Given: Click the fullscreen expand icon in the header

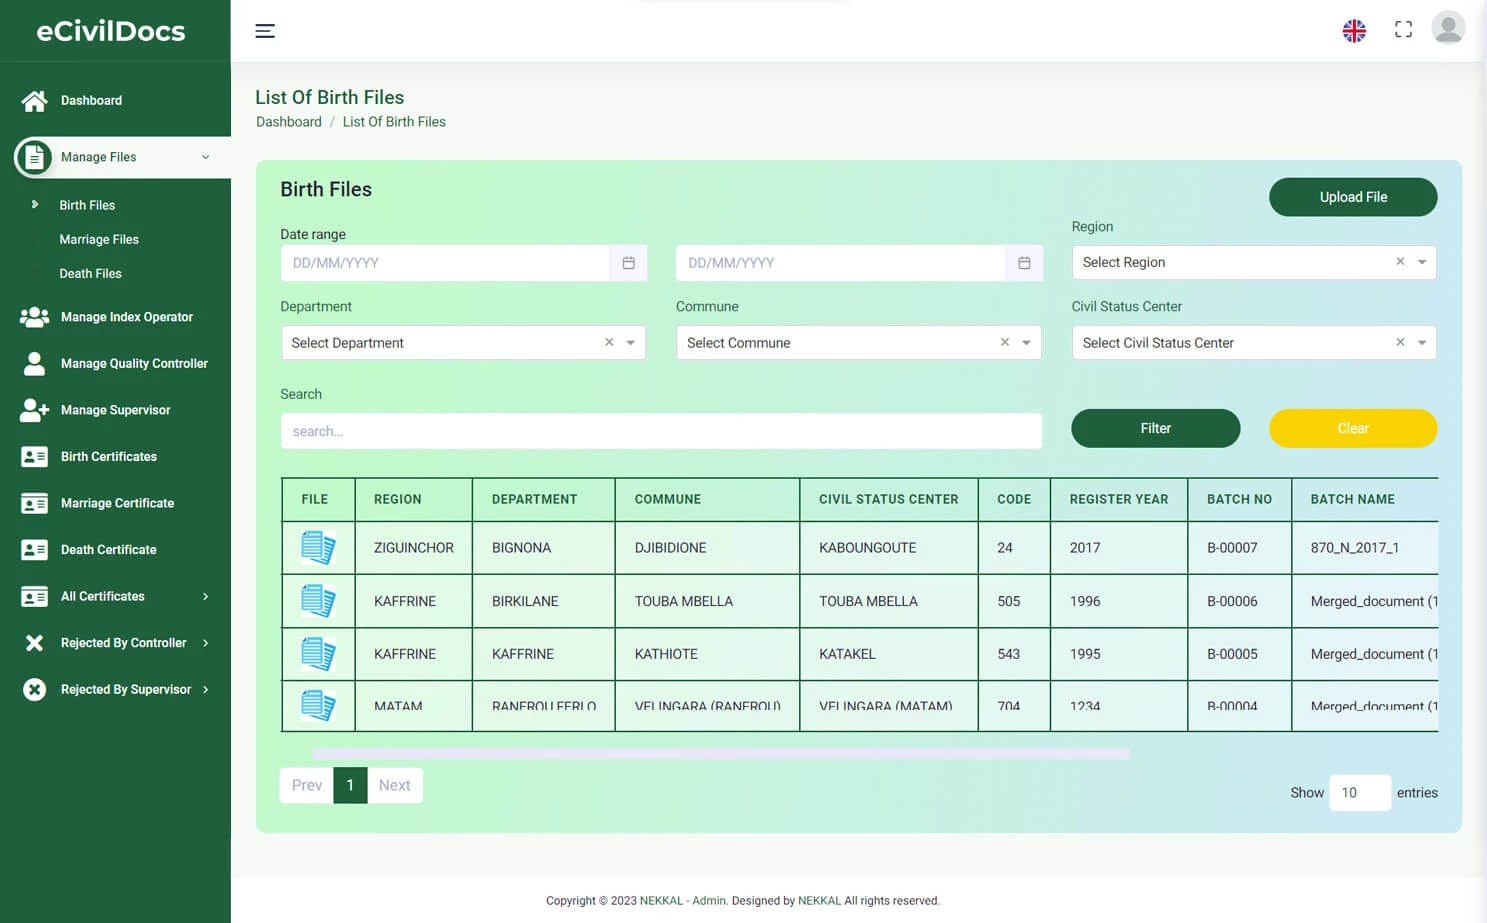Looking at the screenshot, I should point(1403,29).
